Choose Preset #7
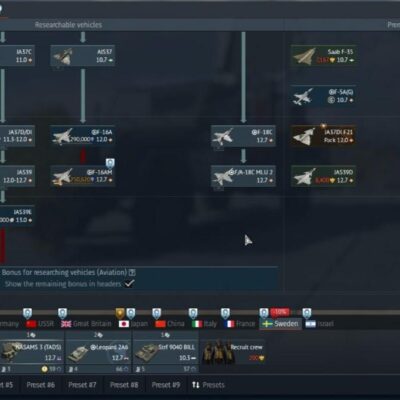Viewport: 400px width, 400px height. [82, 385]
